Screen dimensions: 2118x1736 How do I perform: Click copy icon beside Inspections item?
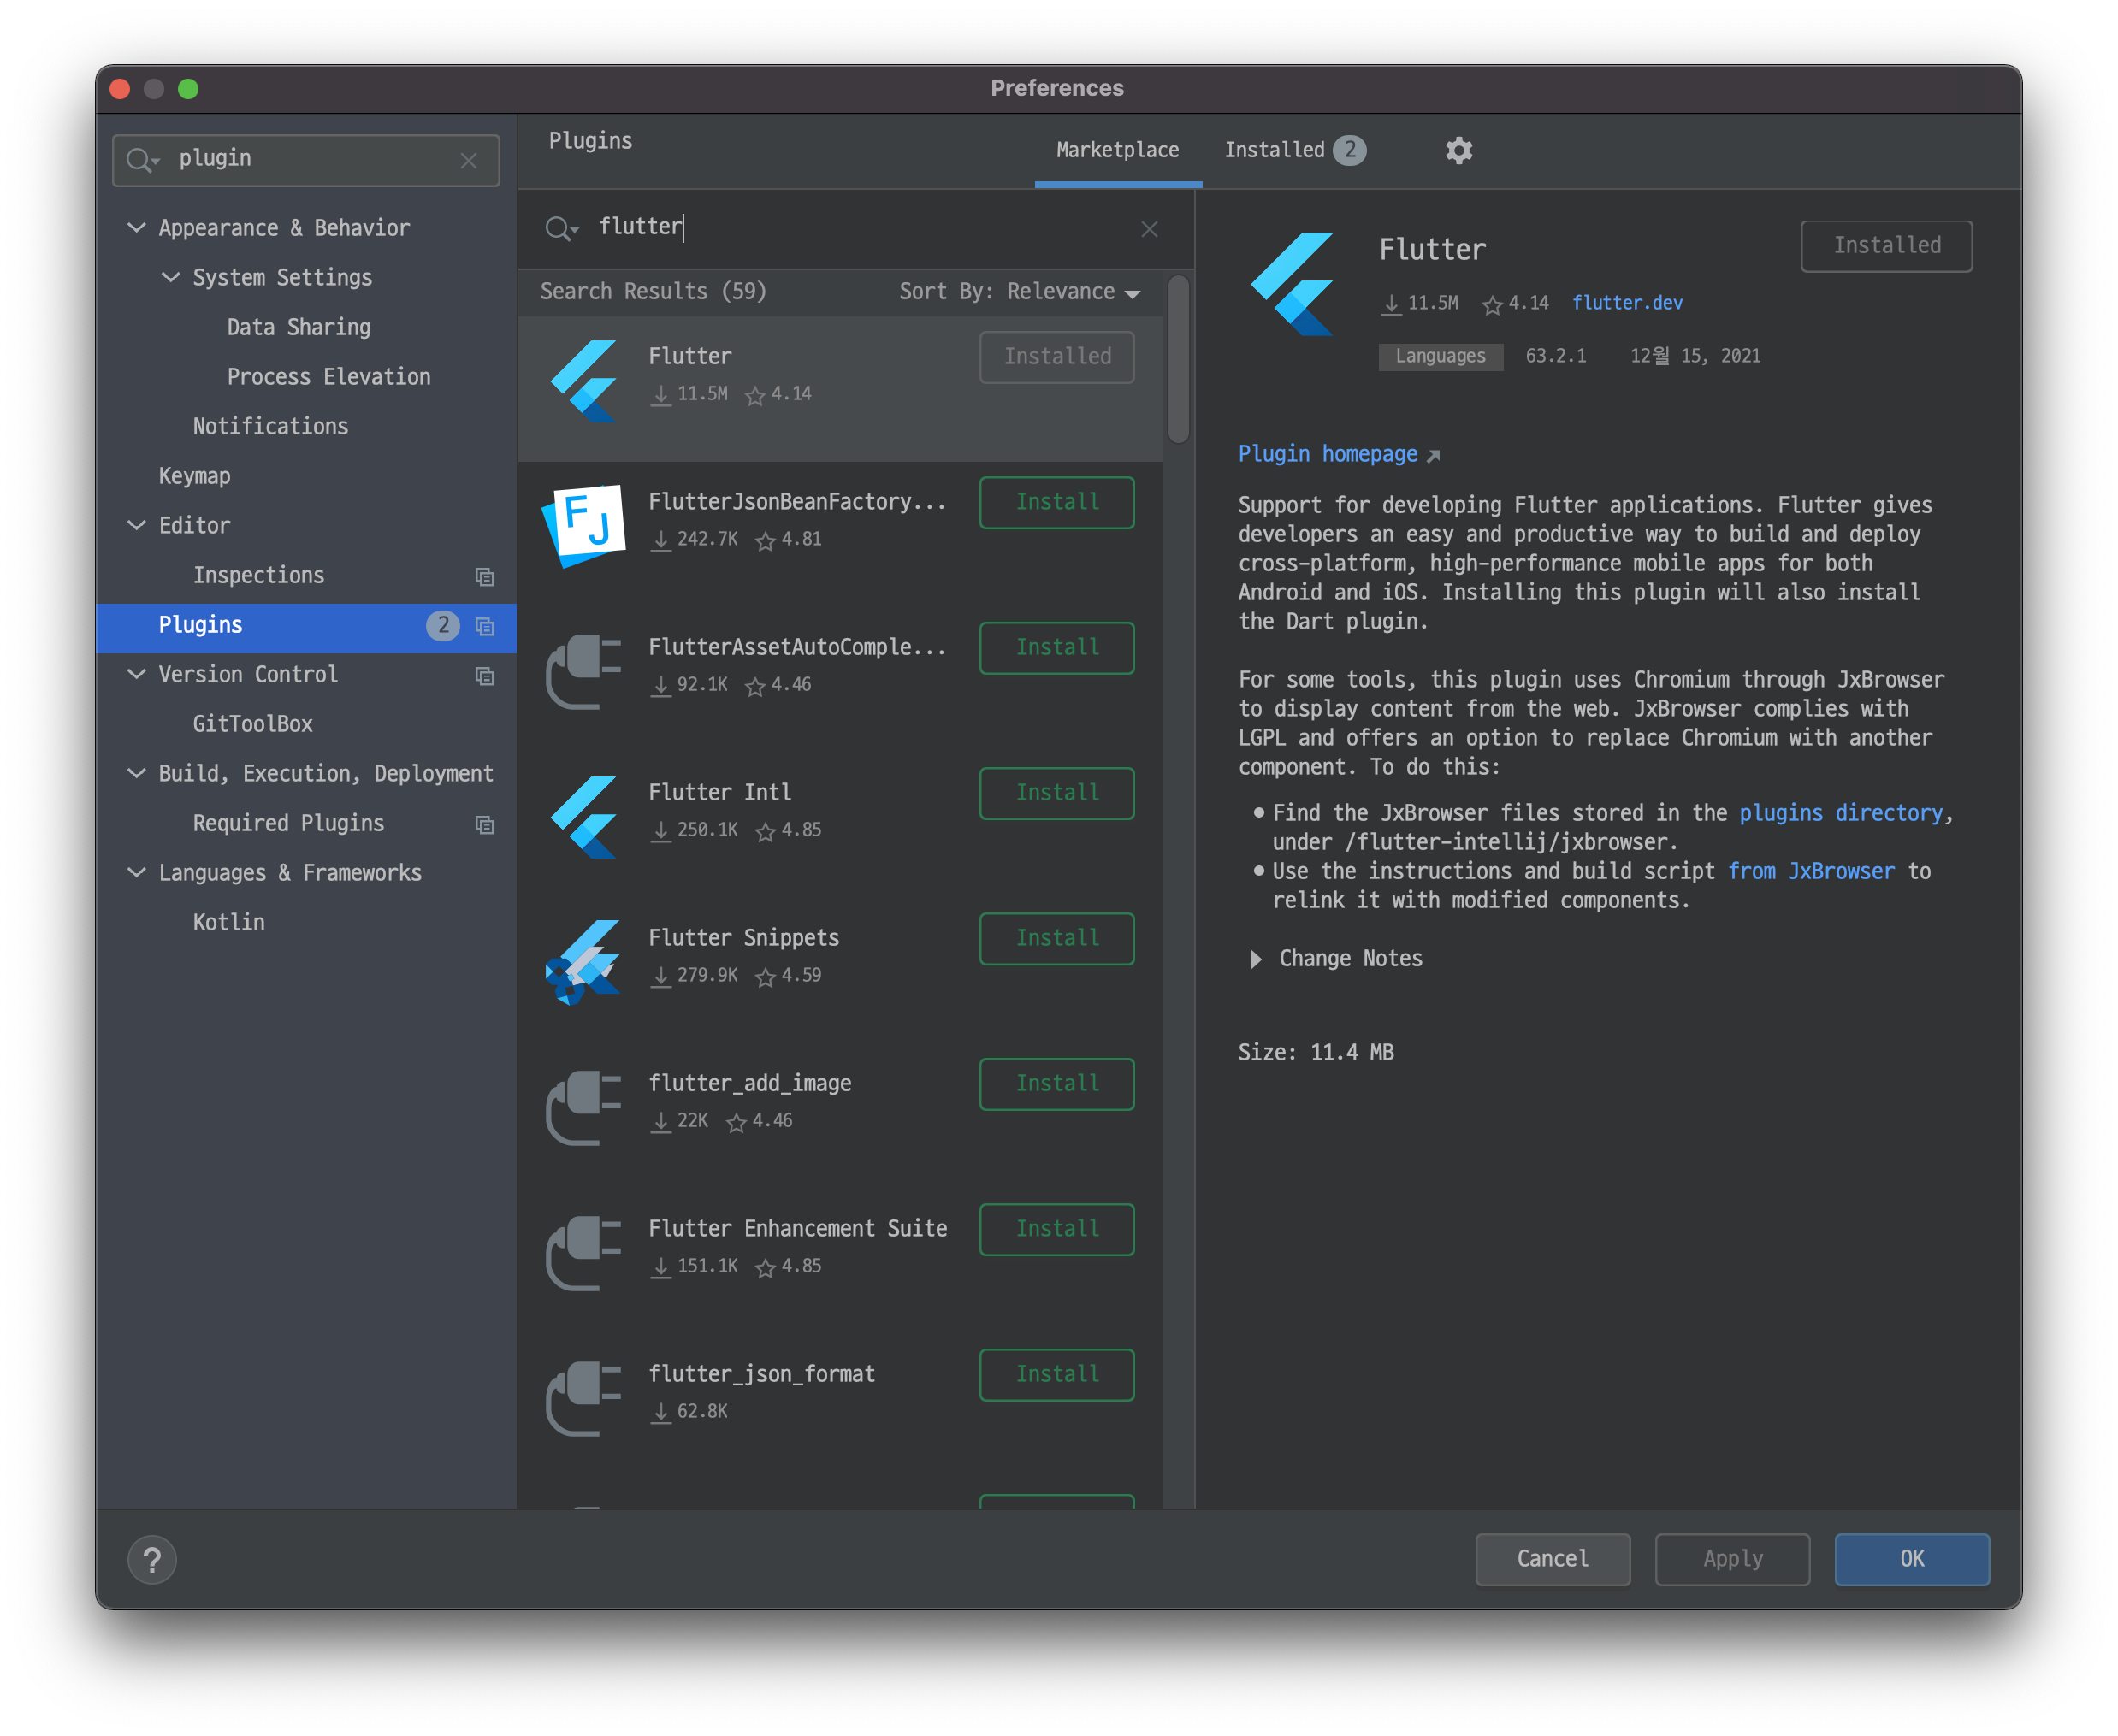click(485, 576)
